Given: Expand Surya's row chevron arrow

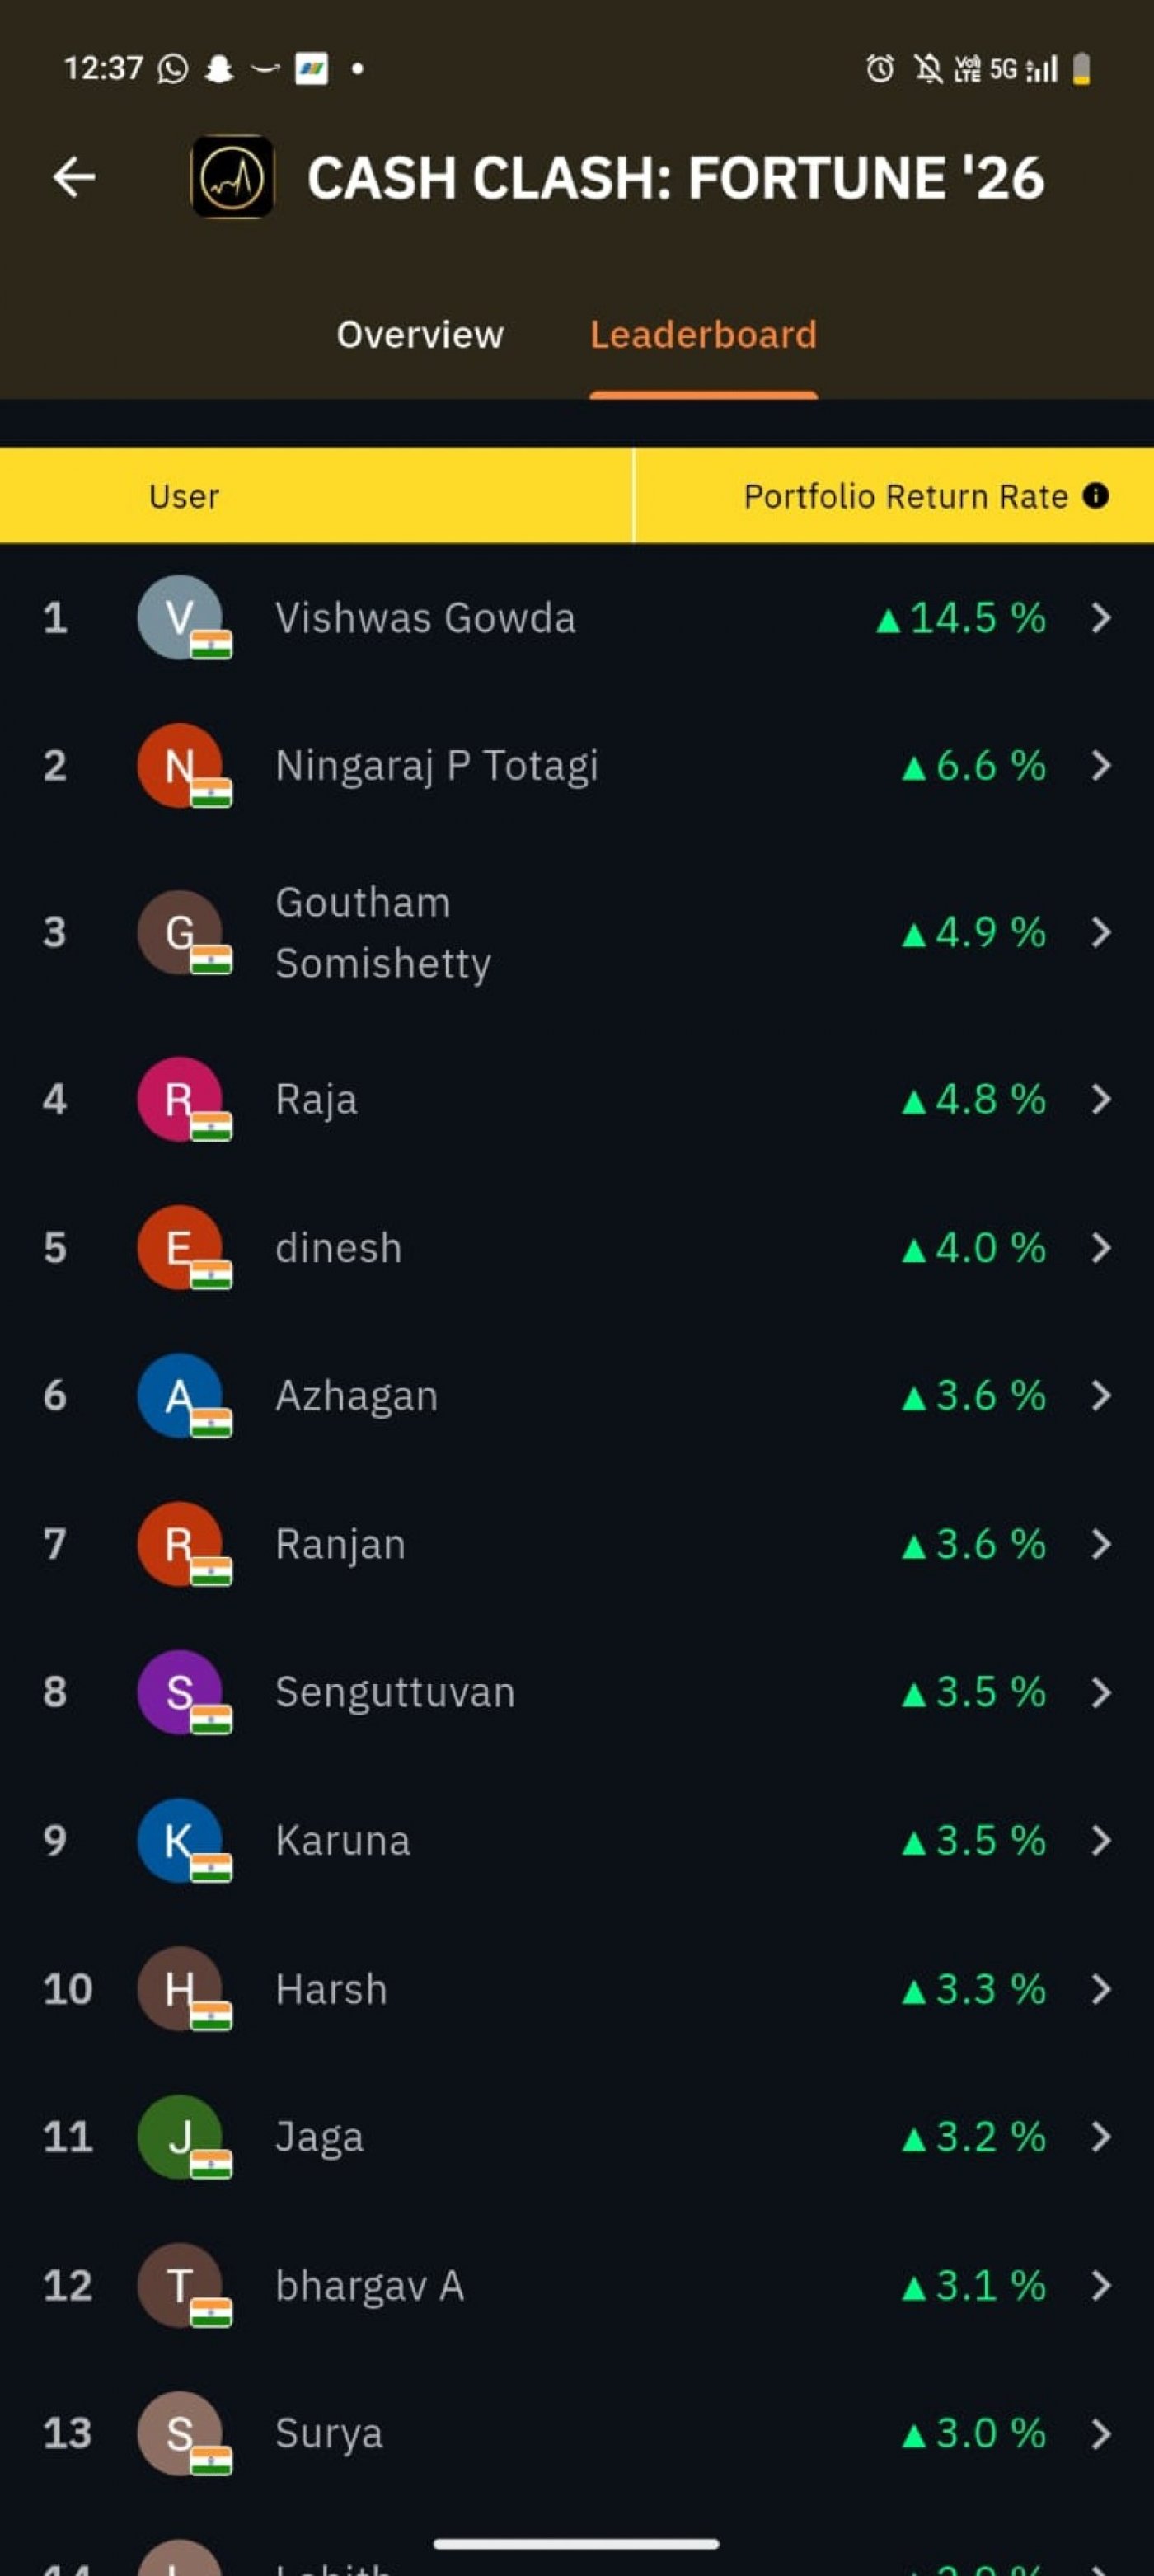Looking at the screenshot, I should coord(1101,2434).
